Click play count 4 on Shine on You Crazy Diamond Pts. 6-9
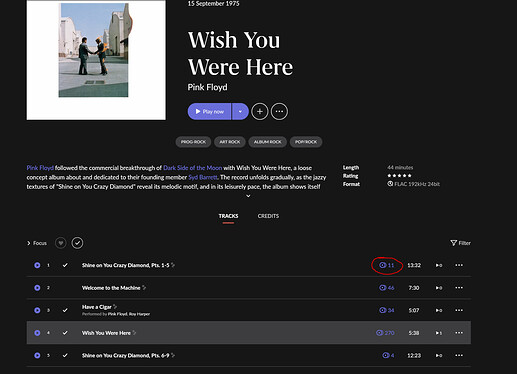Screen dimensions: 517x374 [x=388, y=355]
